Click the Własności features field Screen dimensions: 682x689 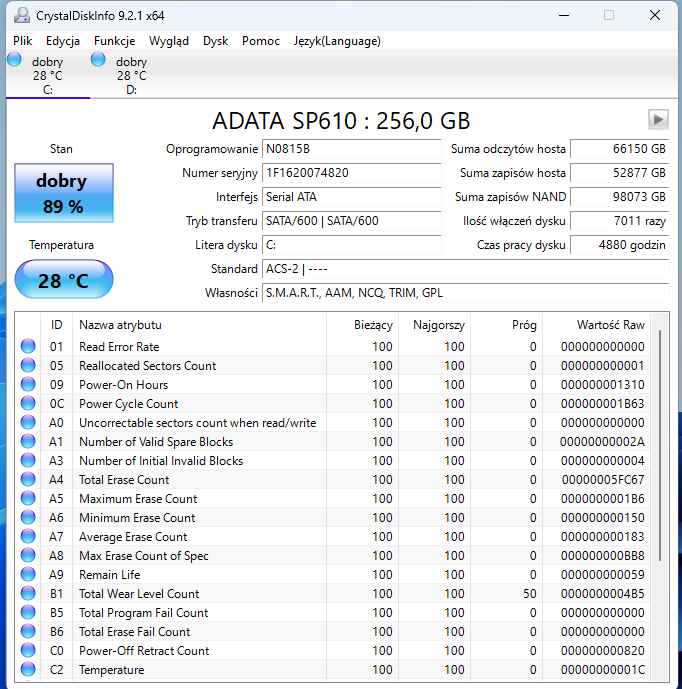tap(465, 293)
